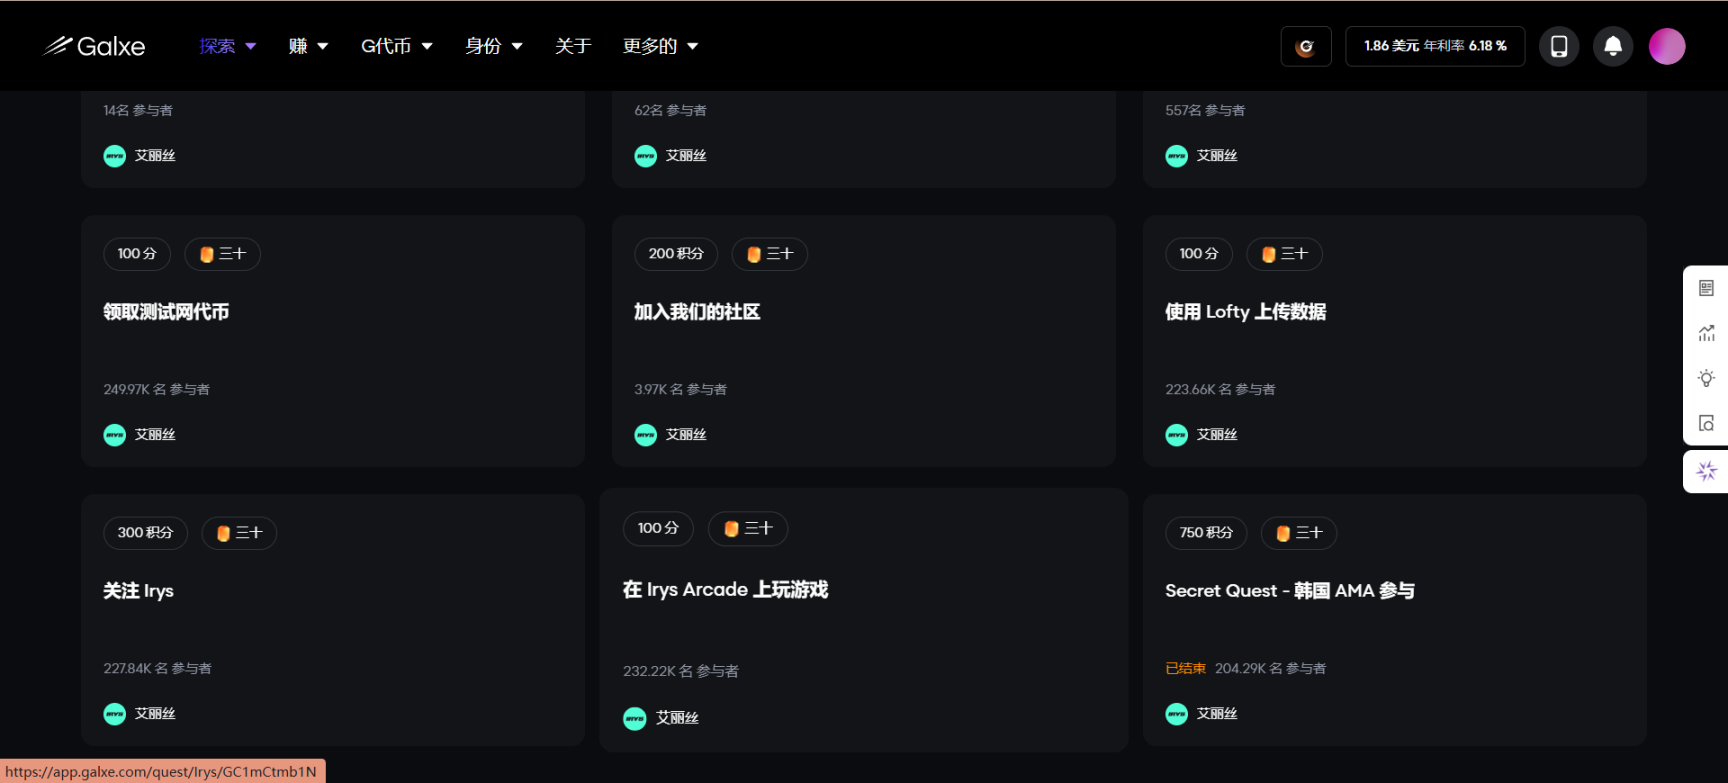1728x783 pixels.
Task: Click the 三十 reward badge on Secret Quest card
Action: [1299, 533]
